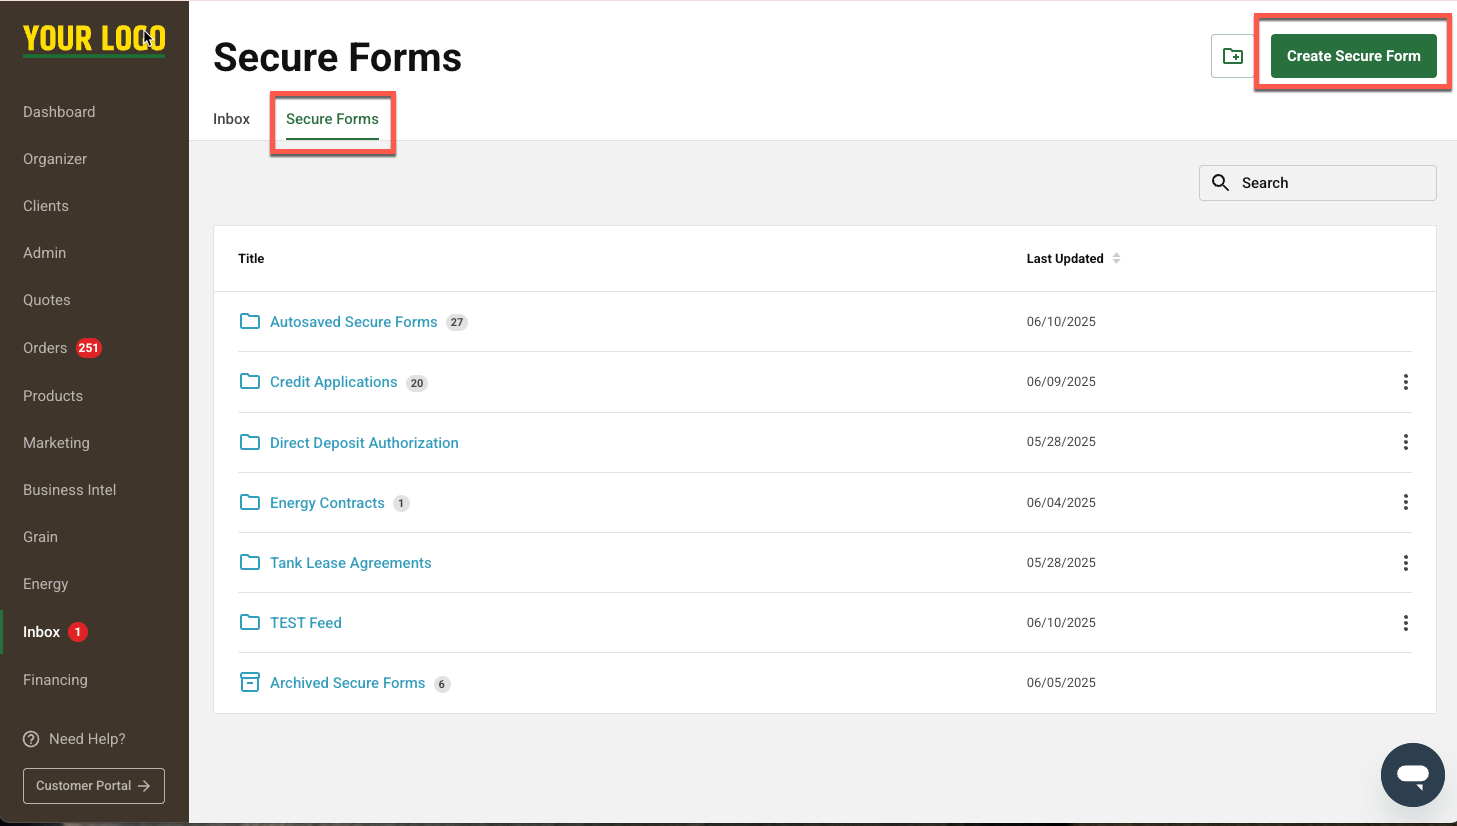Open the Autosaved Secure Forms folder link

click(x=353, y=322)
